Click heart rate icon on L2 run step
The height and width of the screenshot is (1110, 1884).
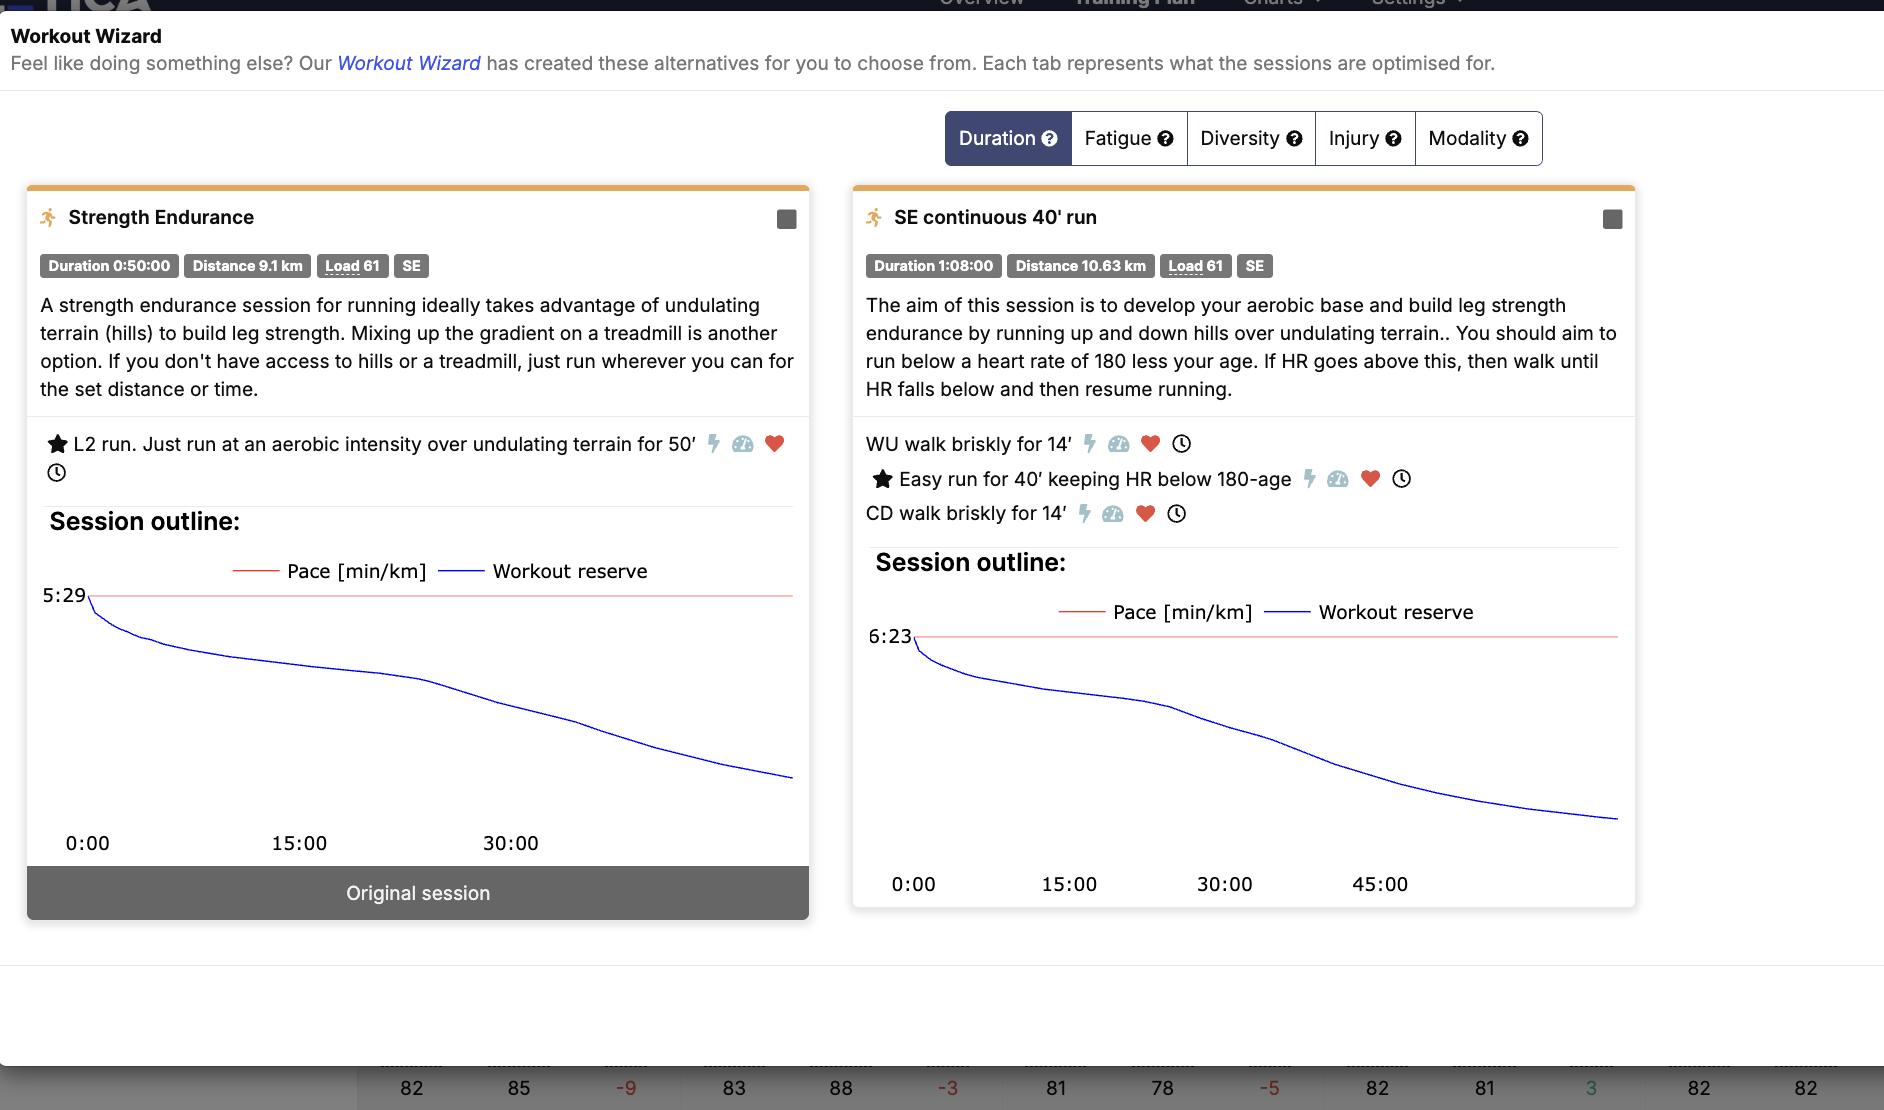point(774,443)
